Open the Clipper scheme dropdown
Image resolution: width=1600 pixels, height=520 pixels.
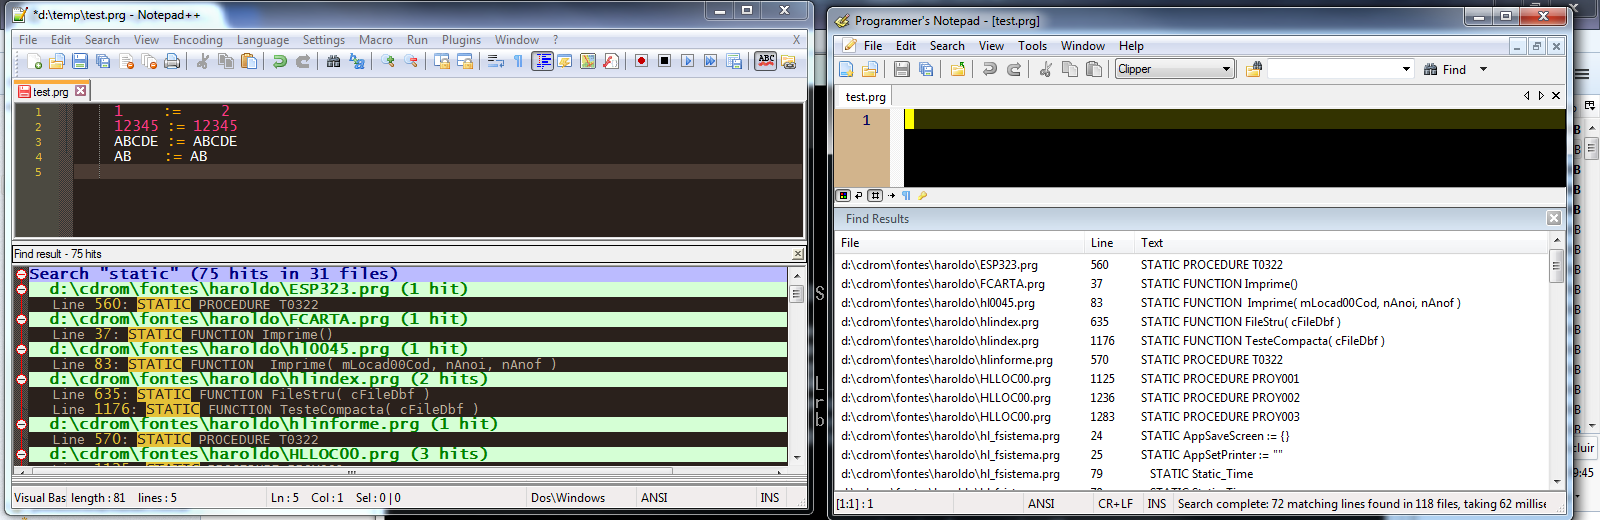click(1226, 69)
